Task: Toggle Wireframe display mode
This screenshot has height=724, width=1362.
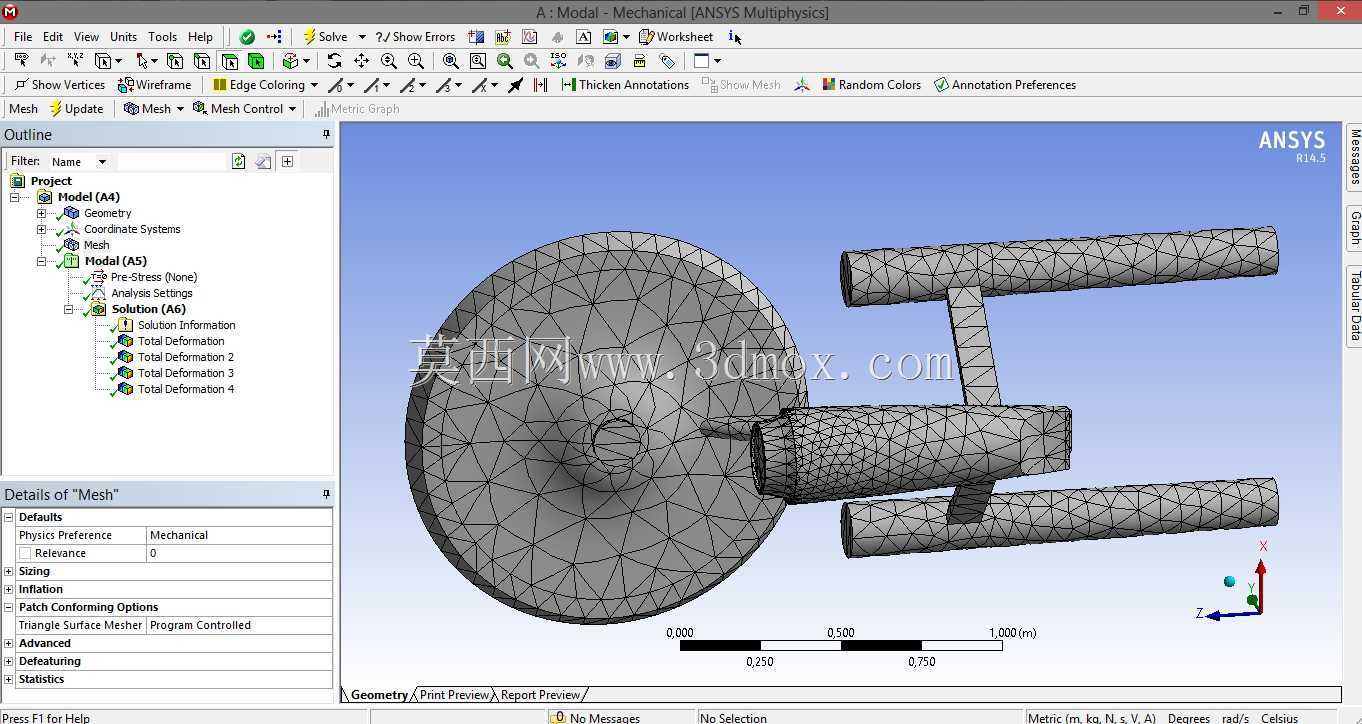Action: (155, 85)
